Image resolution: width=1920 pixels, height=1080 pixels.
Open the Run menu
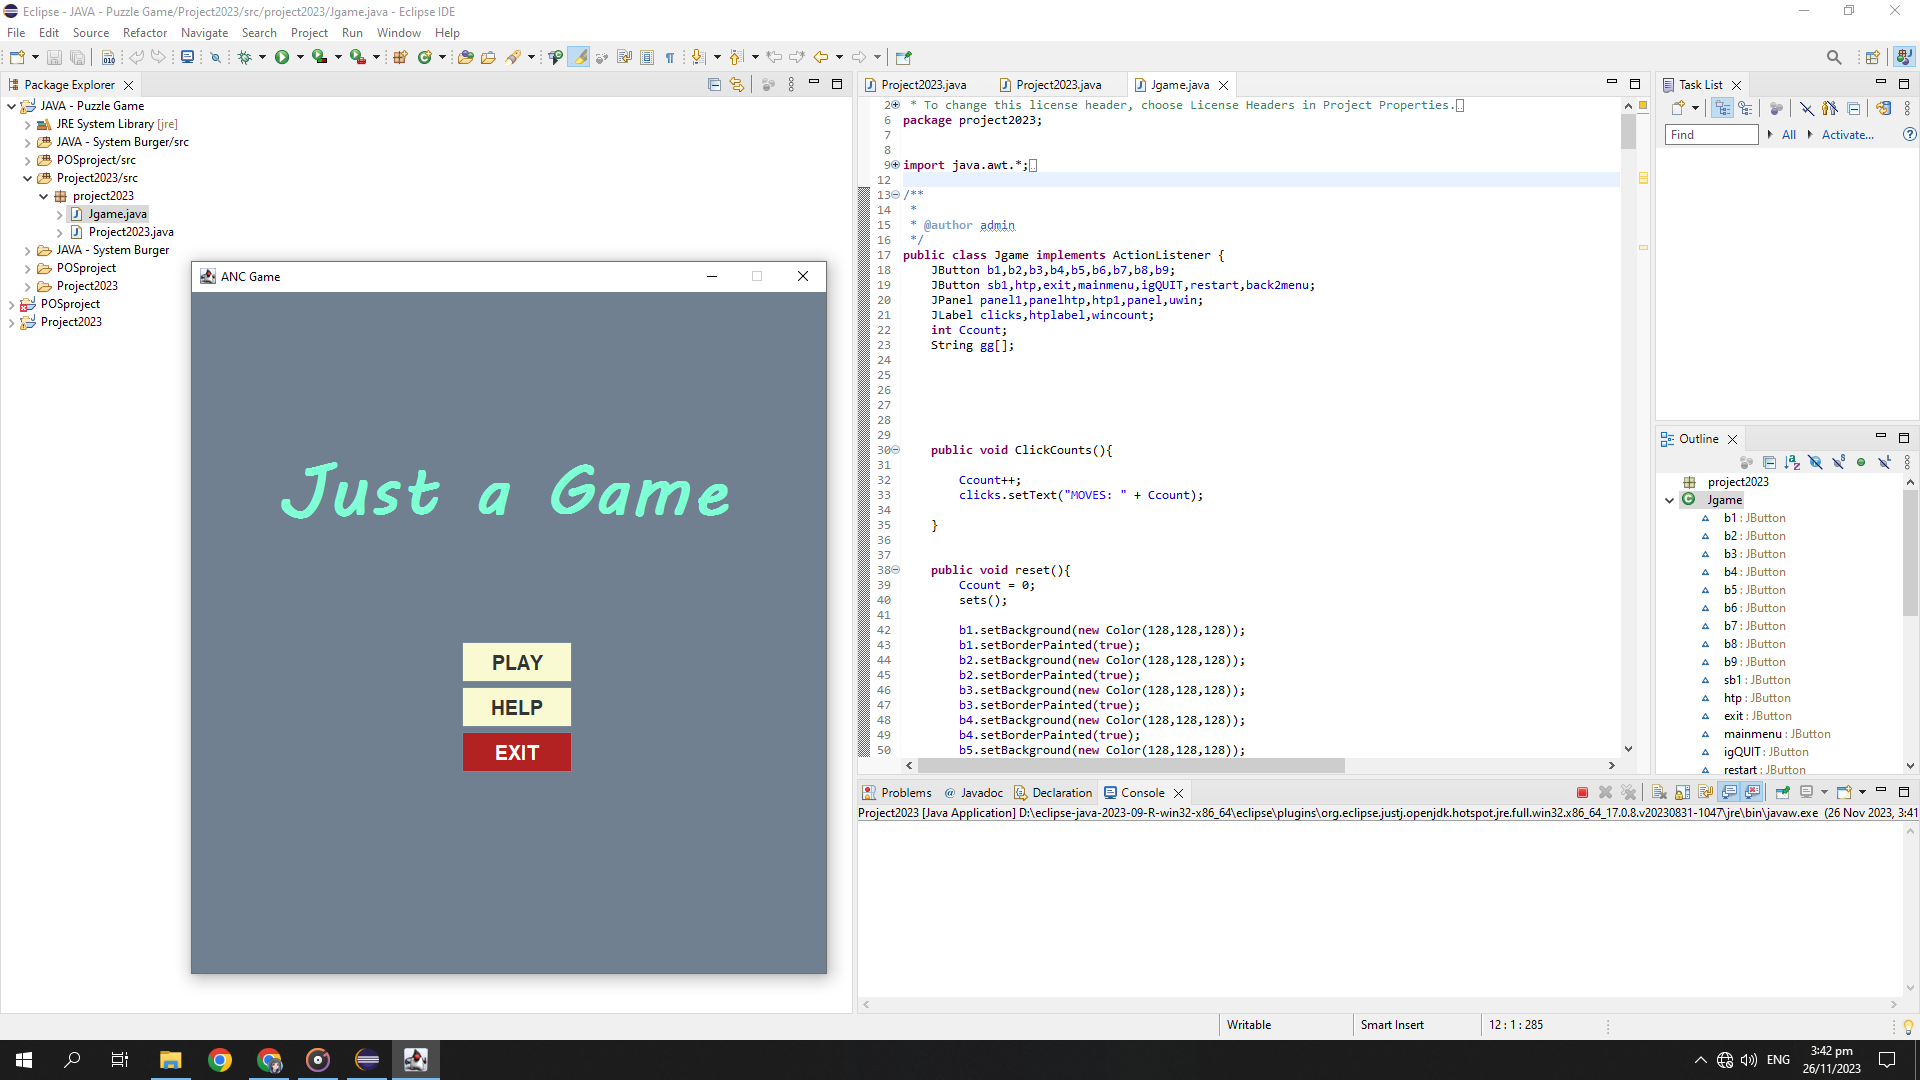coord(352,33)
